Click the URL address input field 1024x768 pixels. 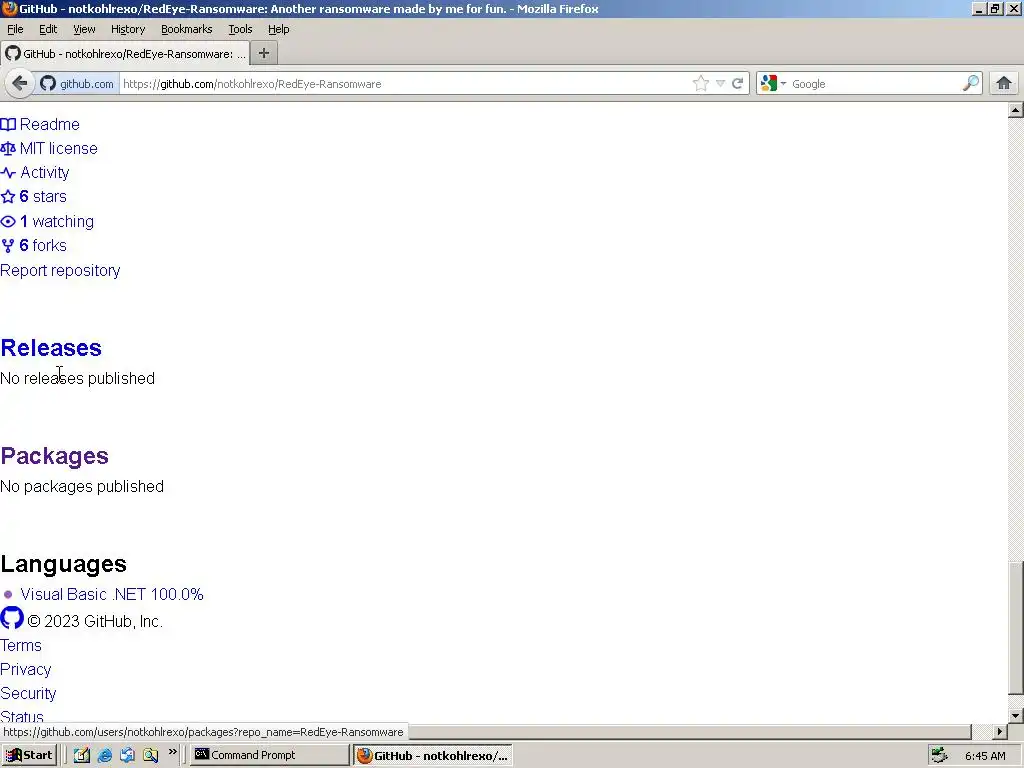click(x=405, y=84)
